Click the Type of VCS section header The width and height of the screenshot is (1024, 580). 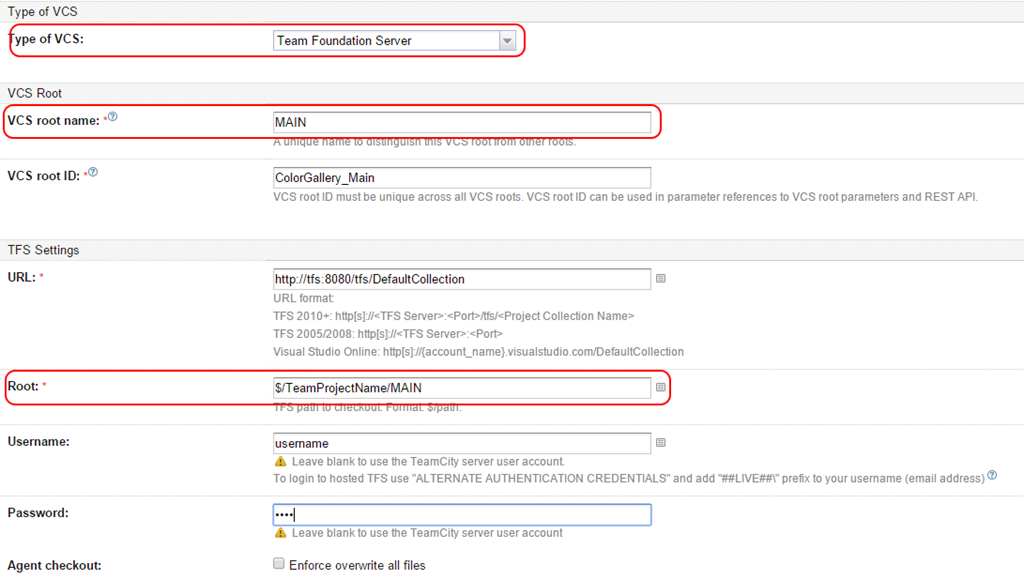(43, 12)
